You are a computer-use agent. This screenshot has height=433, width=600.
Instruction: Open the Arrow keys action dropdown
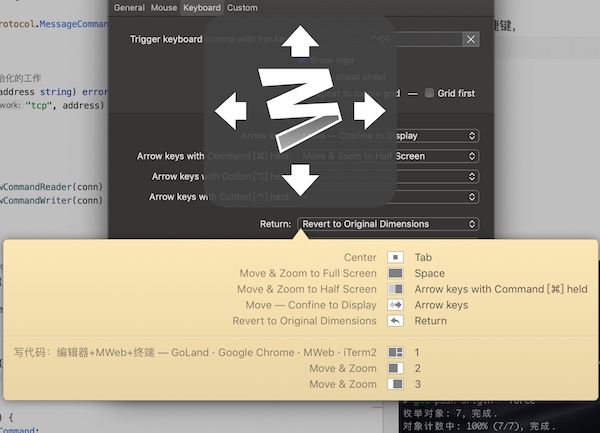coord(388,136)
